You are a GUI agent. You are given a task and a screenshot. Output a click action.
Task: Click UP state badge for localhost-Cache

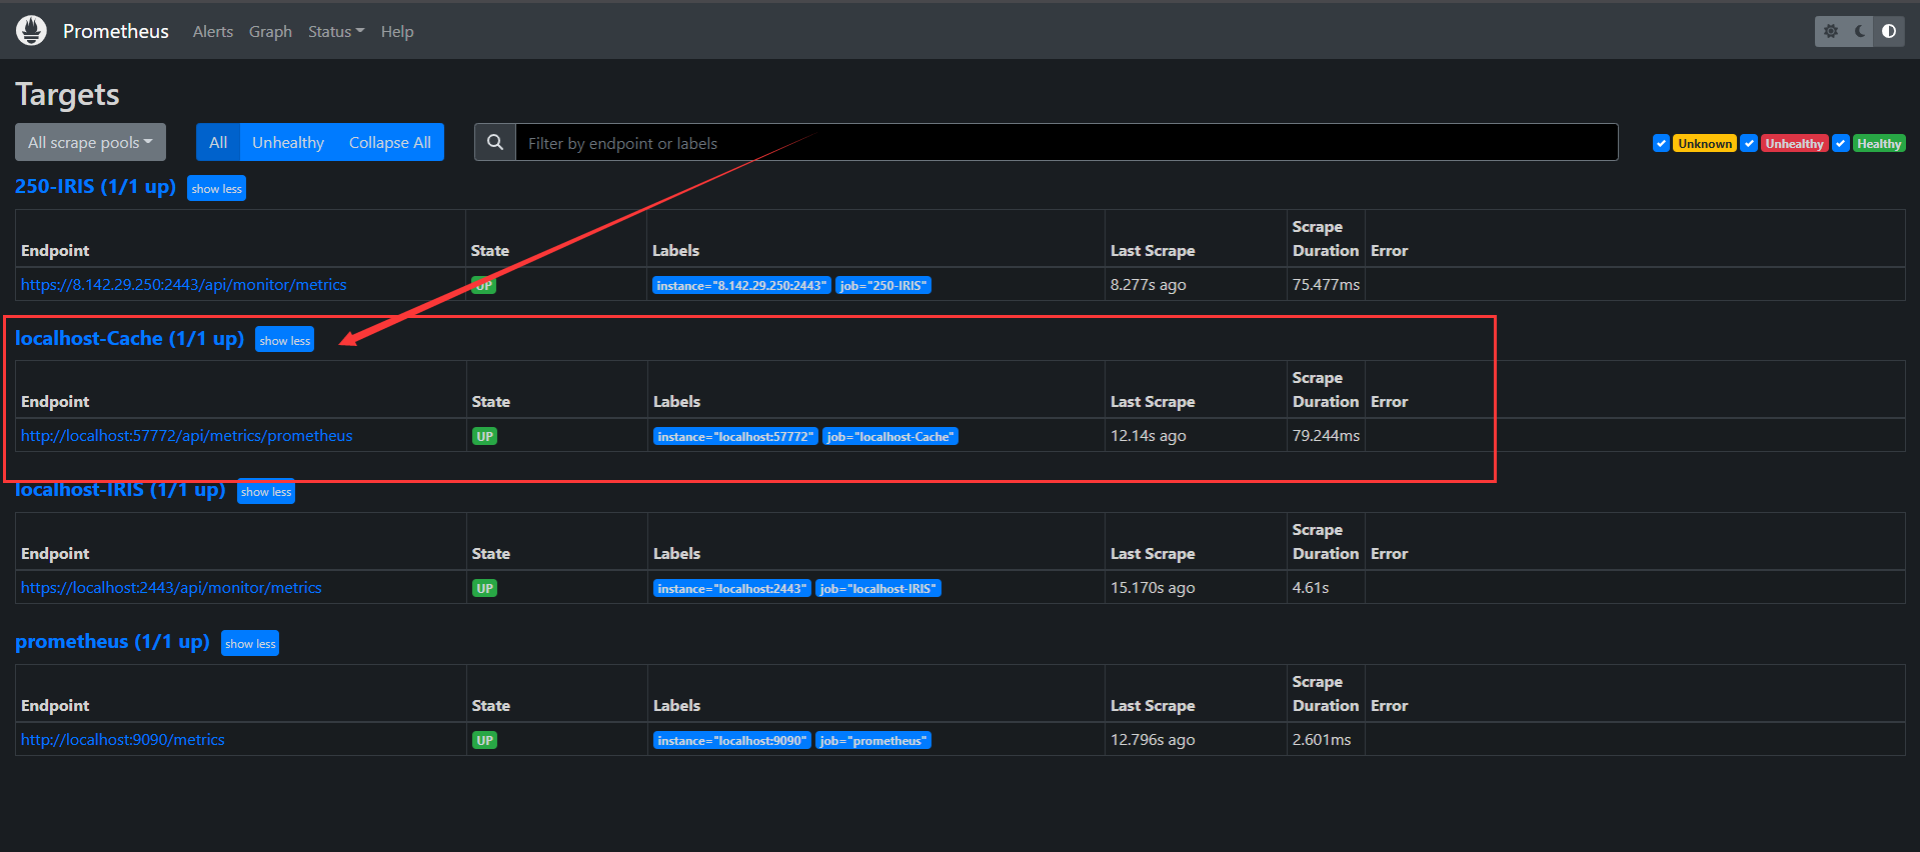pyautogui.click(x=485, y=436)
